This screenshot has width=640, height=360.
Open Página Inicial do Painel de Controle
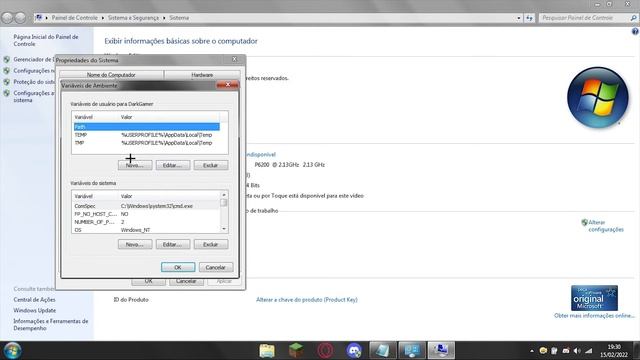tap(46, 40)
